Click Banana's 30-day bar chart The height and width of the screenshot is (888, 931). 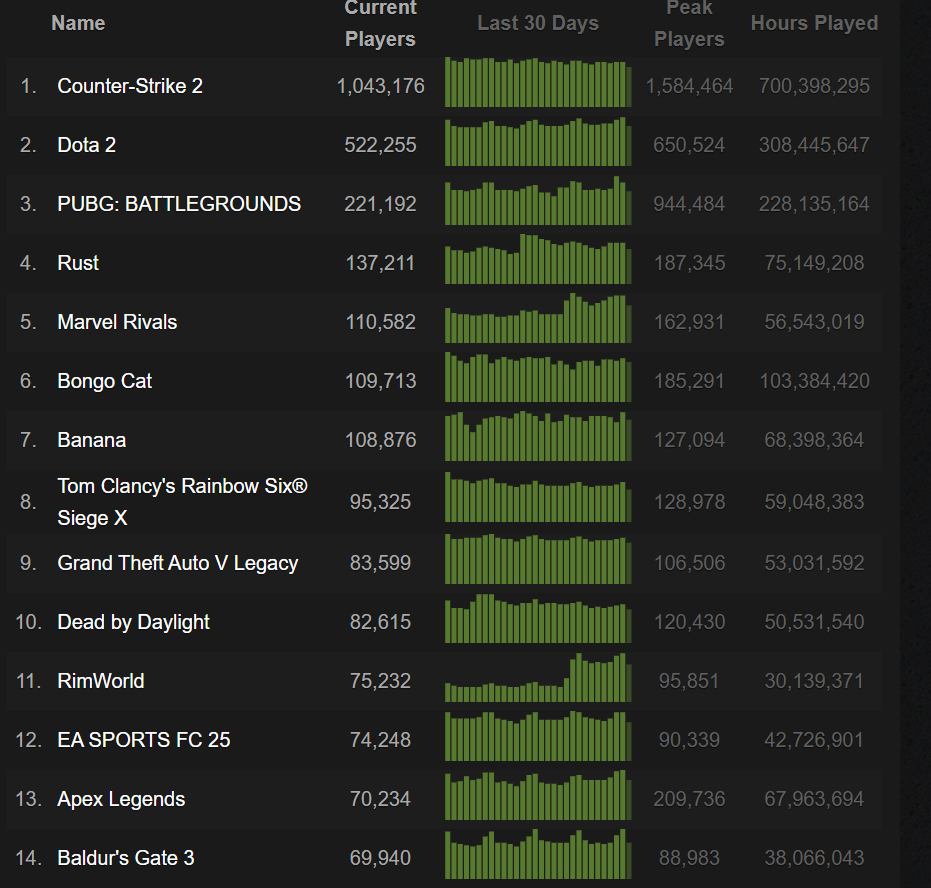538,436
